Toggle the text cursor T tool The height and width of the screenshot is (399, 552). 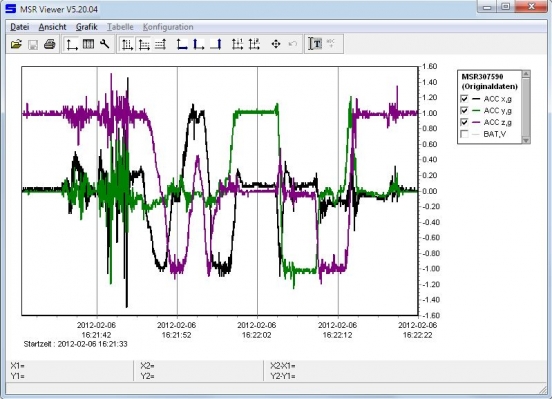click(315, 44)
